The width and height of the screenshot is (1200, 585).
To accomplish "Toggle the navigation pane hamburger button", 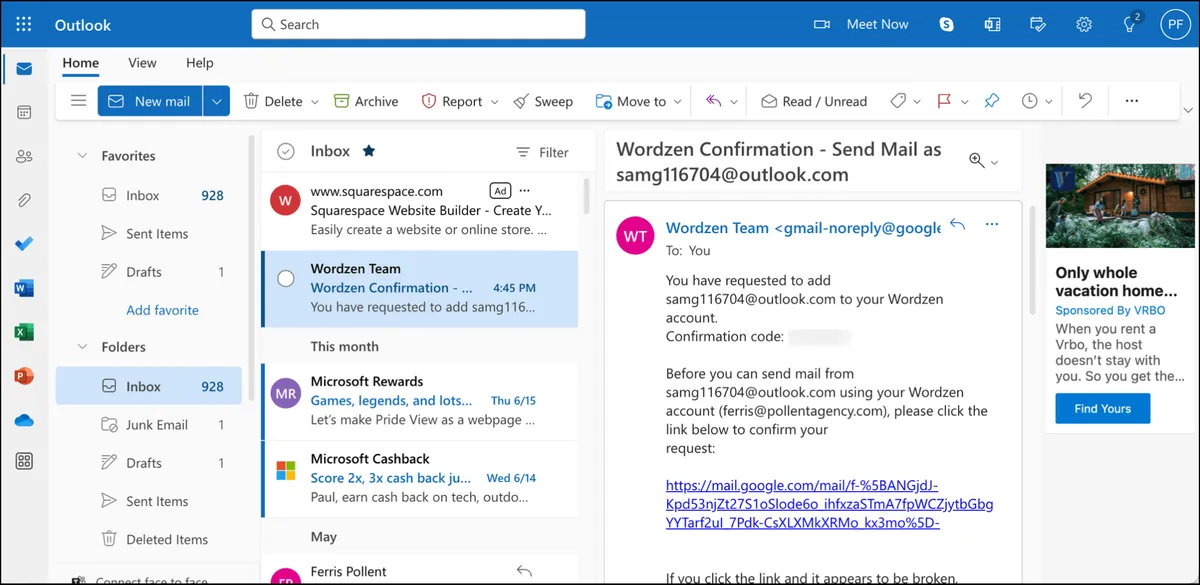I will [x=79, y=101].
